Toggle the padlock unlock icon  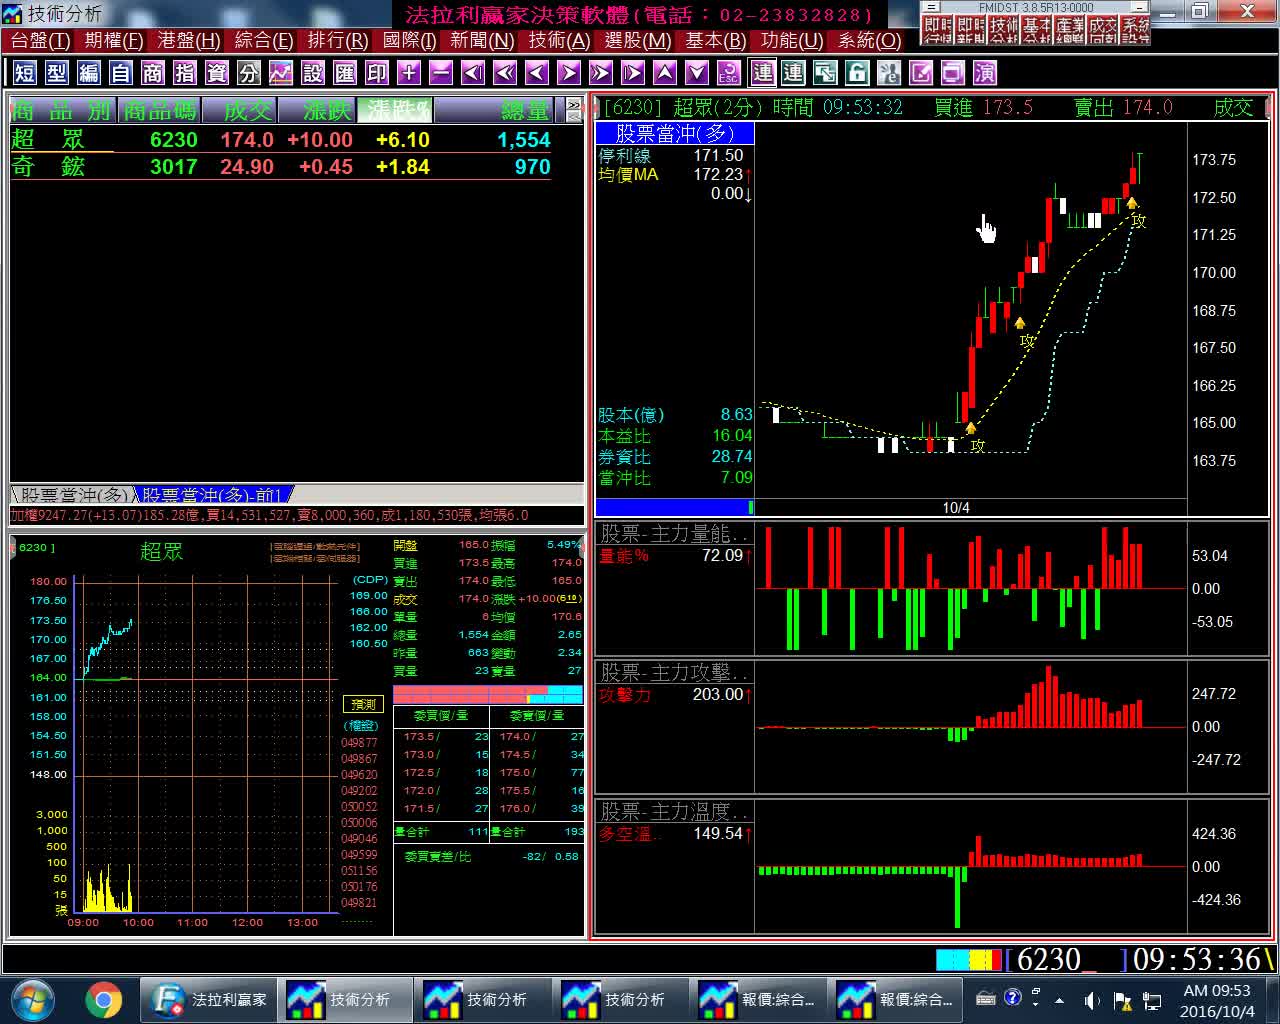(x=857, y=73)
